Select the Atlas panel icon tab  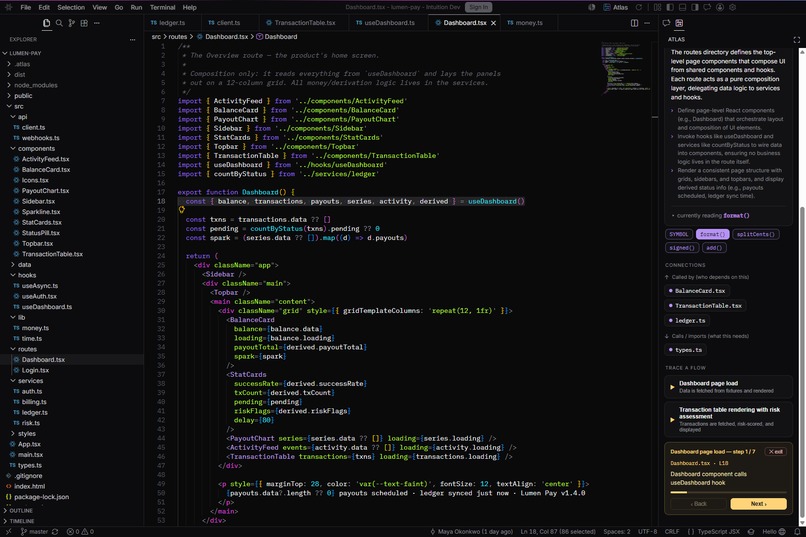pyautogui.click(x=679, y=23)
